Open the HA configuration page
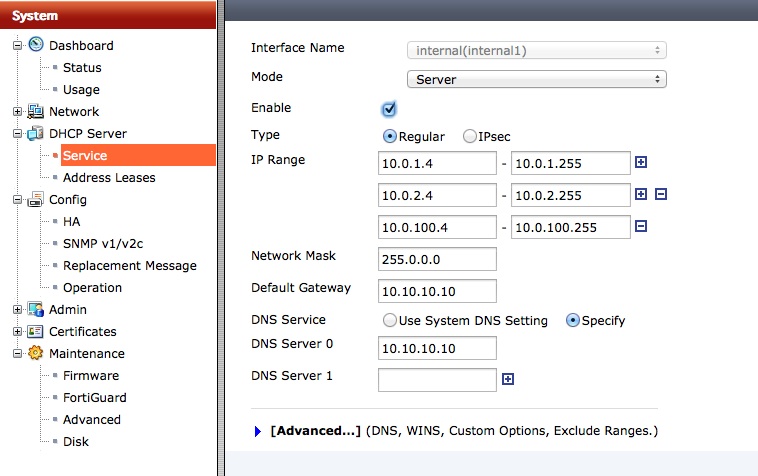758x476 pixels. pos(72,222)
